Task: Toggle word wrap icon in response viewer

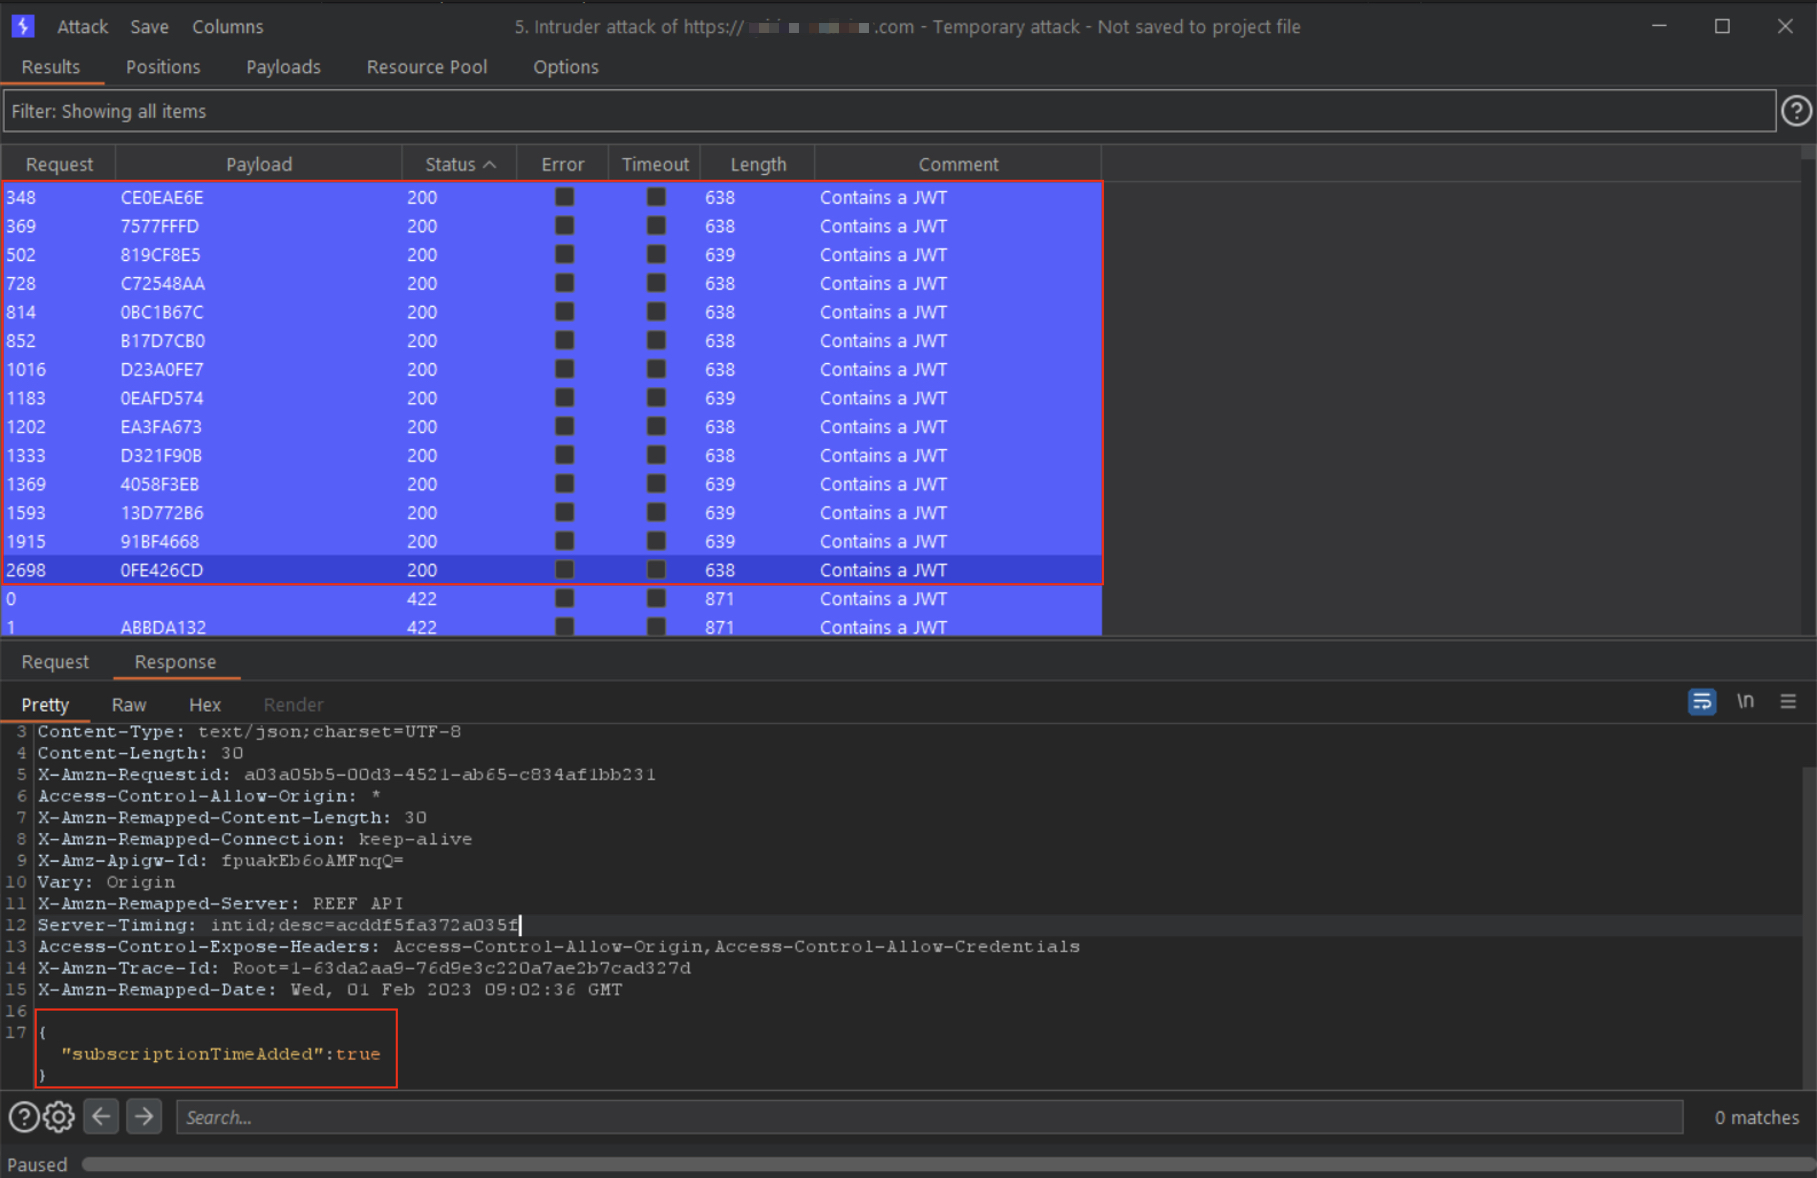Action: [x=1701, y=702]
